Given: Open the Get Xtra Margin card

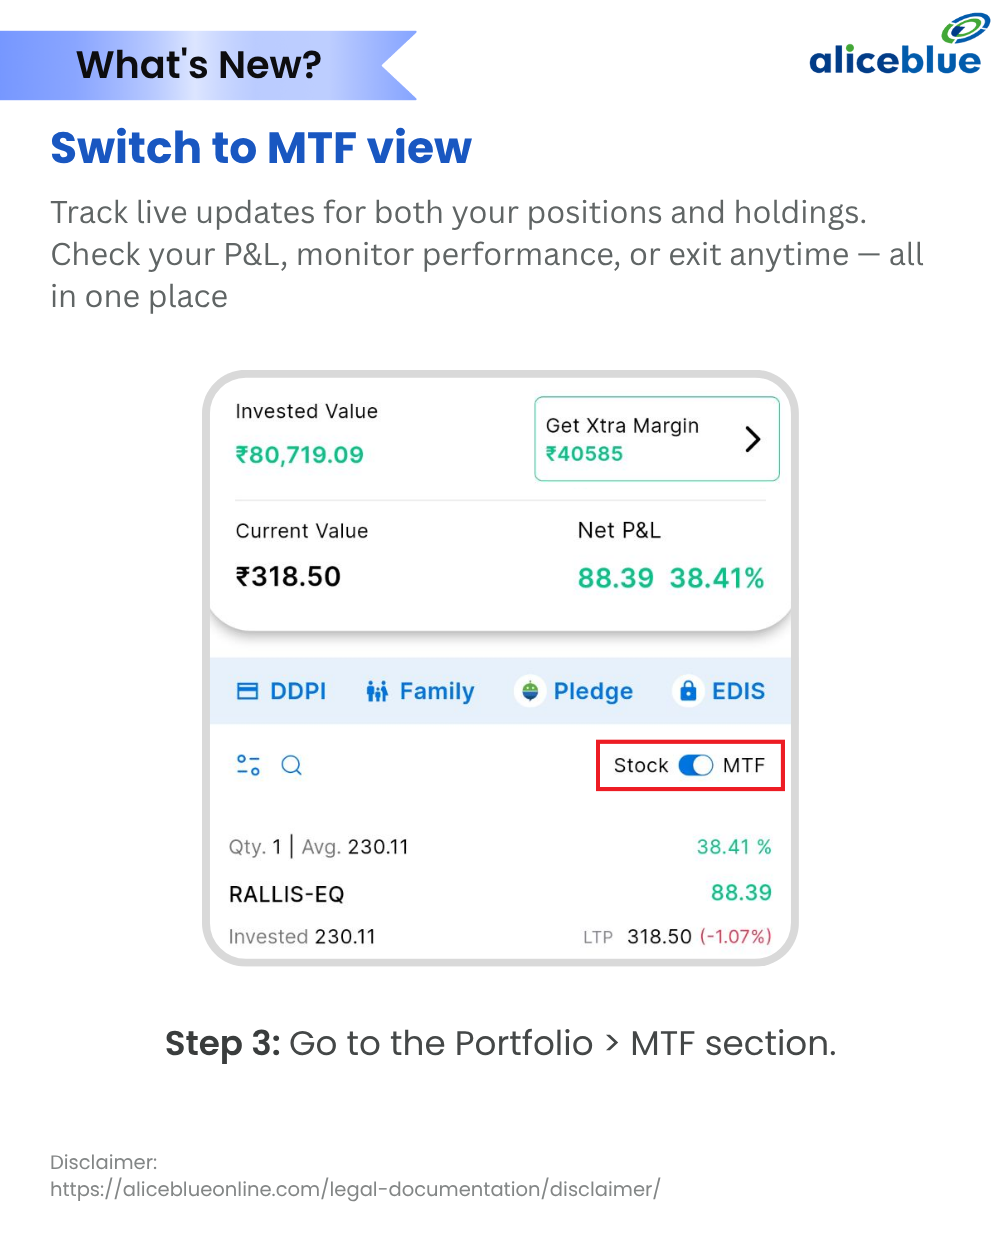Looking at the screenshot, I should (657, 439).
